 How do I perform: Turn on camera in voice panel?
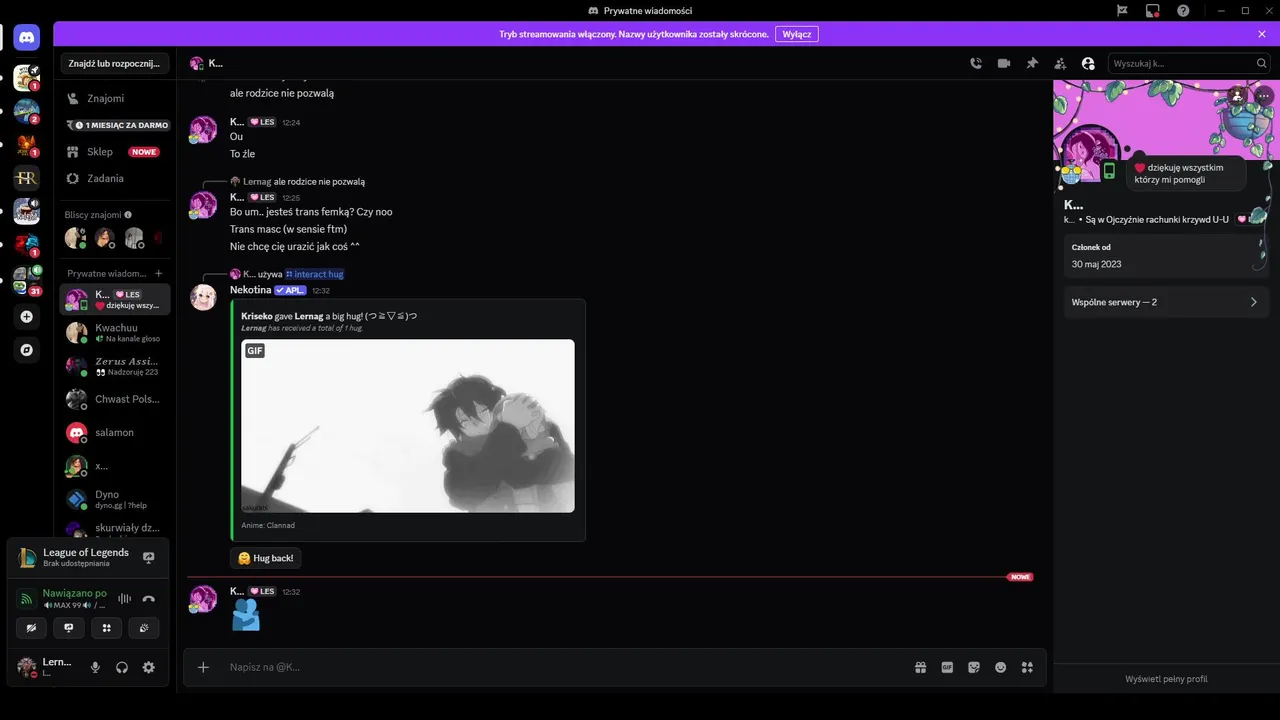pyautogui.click(x=31, y=628)
